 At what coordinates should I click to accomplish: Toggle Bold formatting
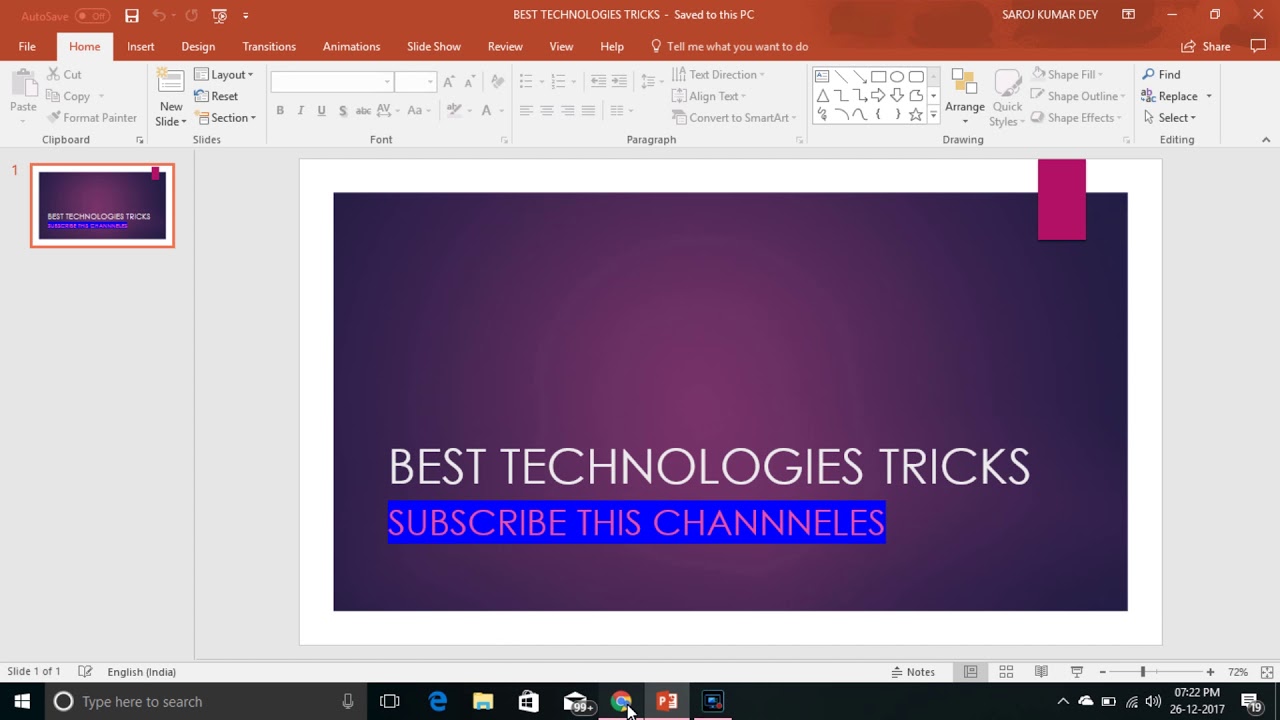point(280,110)
